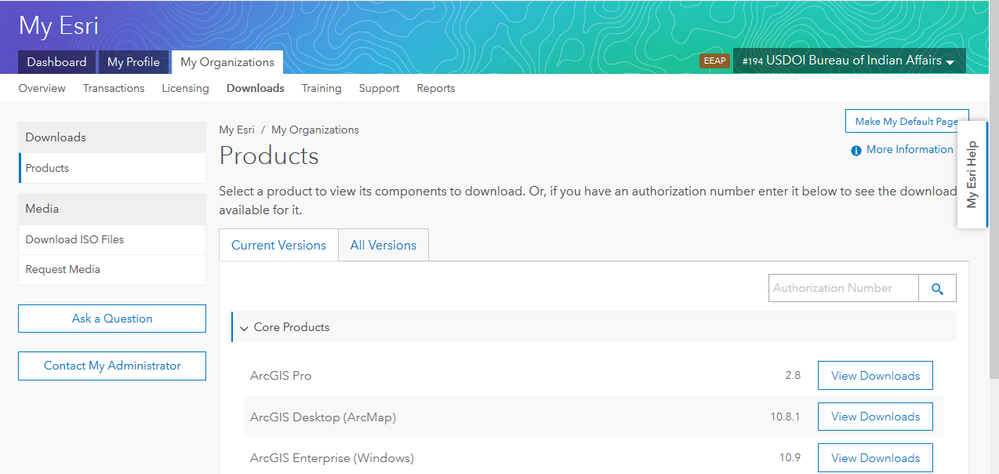Click the Products page heading
Screen dimensions: 999x474
point(269,156)
